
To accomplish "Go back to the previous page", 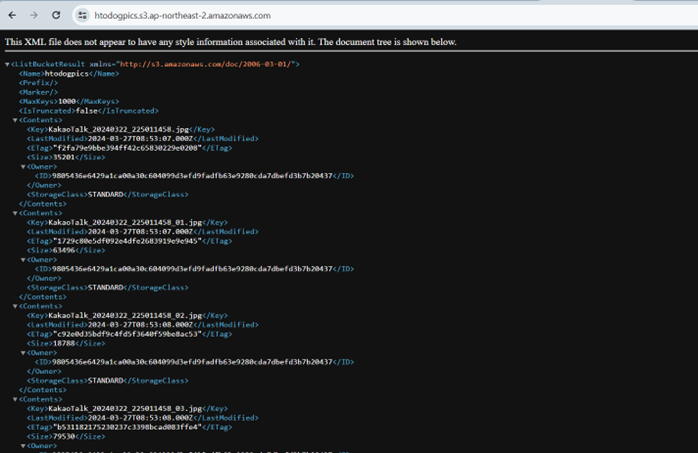I will point(12,16).
